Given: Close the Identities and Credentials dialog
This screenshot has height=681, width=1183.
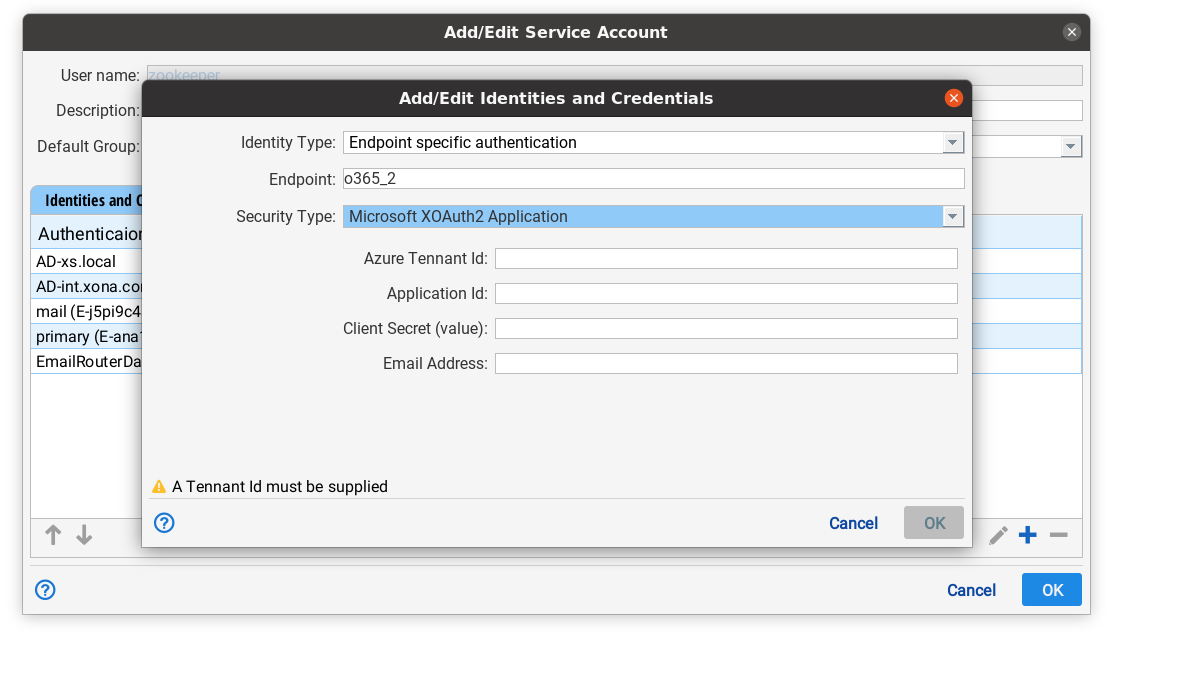Looking at the screenshot, I should (953, 98).
